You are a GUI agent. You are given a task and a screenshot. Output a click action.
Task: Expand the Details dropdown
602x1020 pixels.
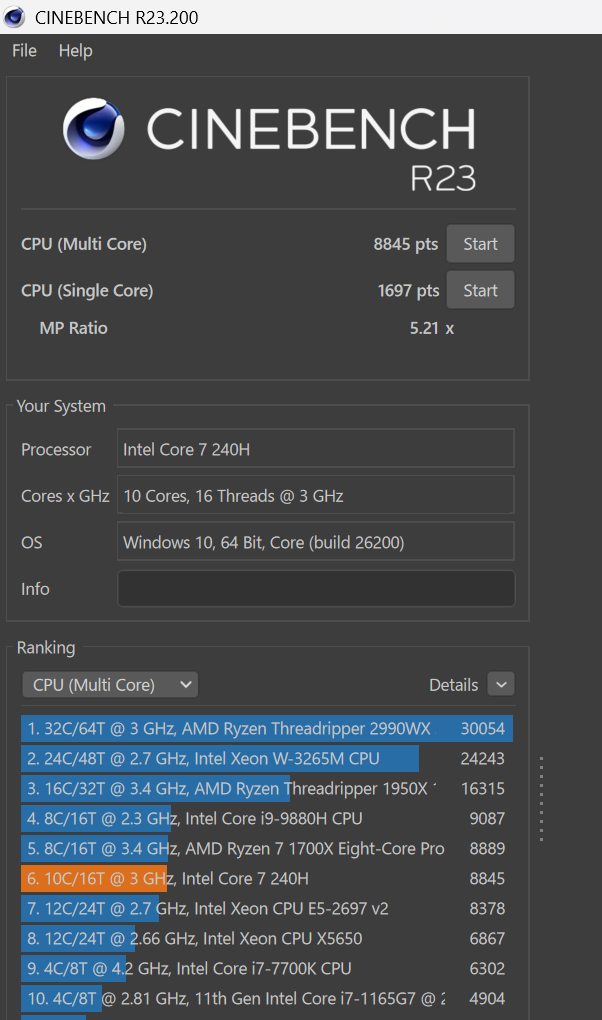(500, 684)
